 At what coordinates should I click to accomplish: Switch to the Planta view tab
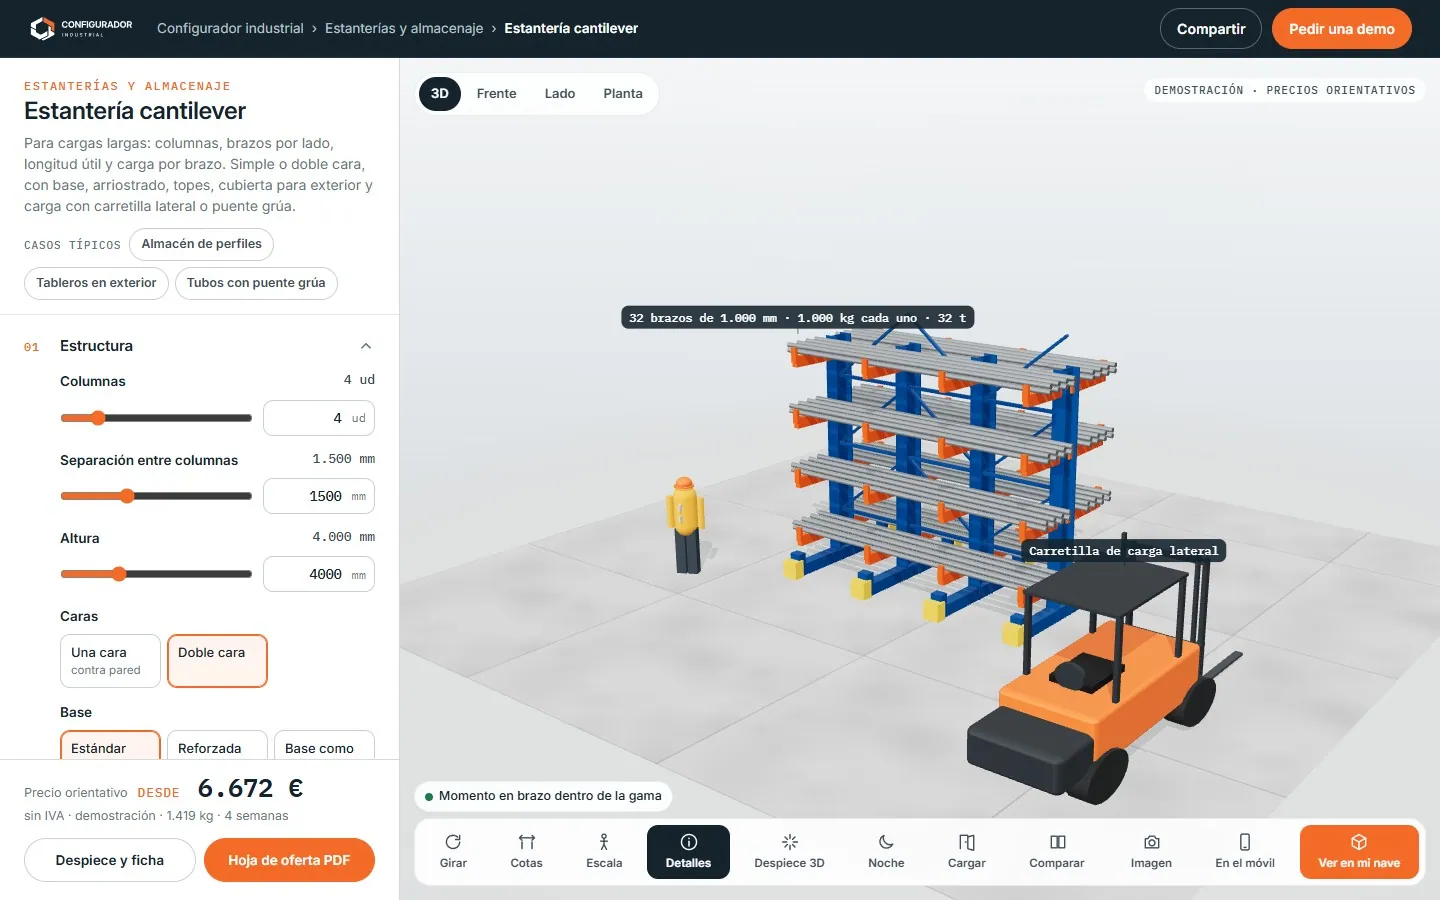pos(623,94)
